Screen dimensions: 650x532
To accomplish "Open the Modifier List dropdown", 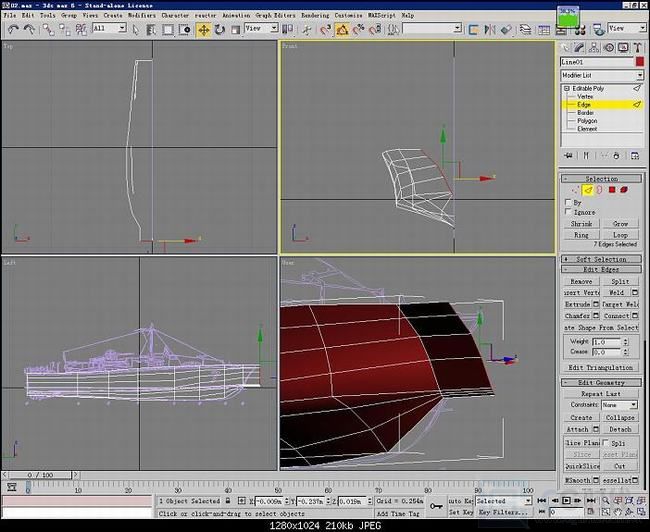I will pos(602,75).
